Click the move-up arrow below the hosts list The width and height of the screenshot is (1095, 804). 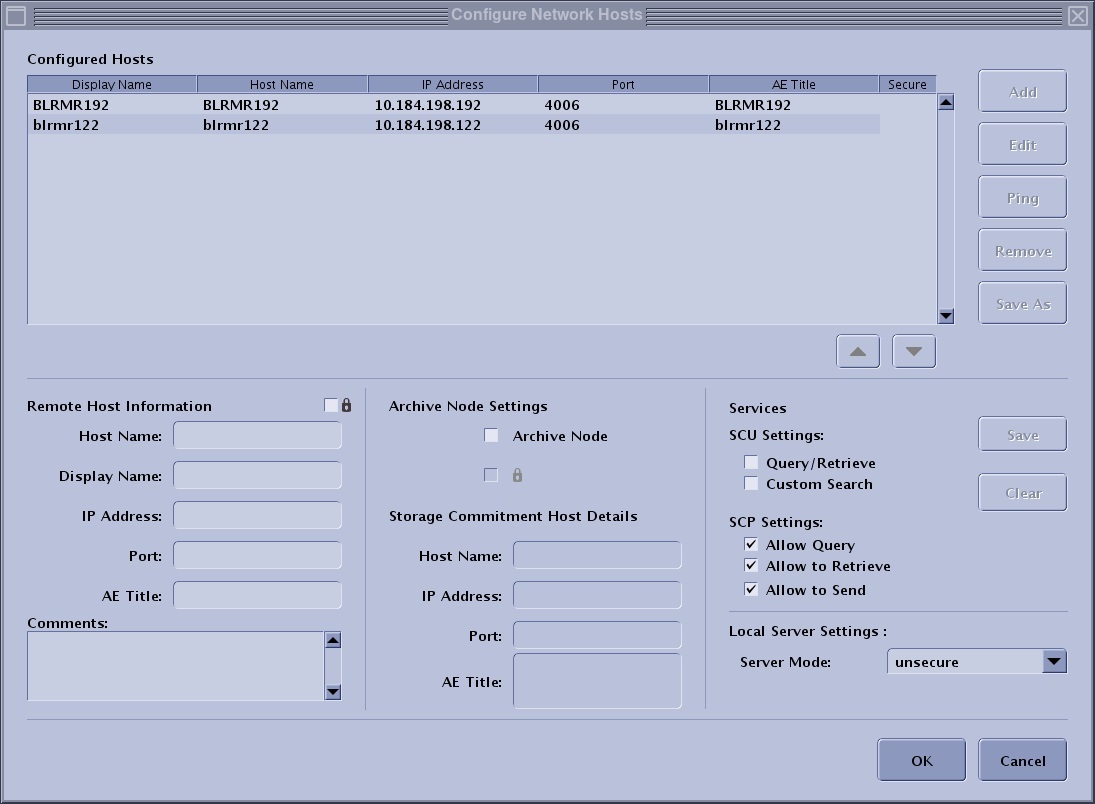[858, 351]
